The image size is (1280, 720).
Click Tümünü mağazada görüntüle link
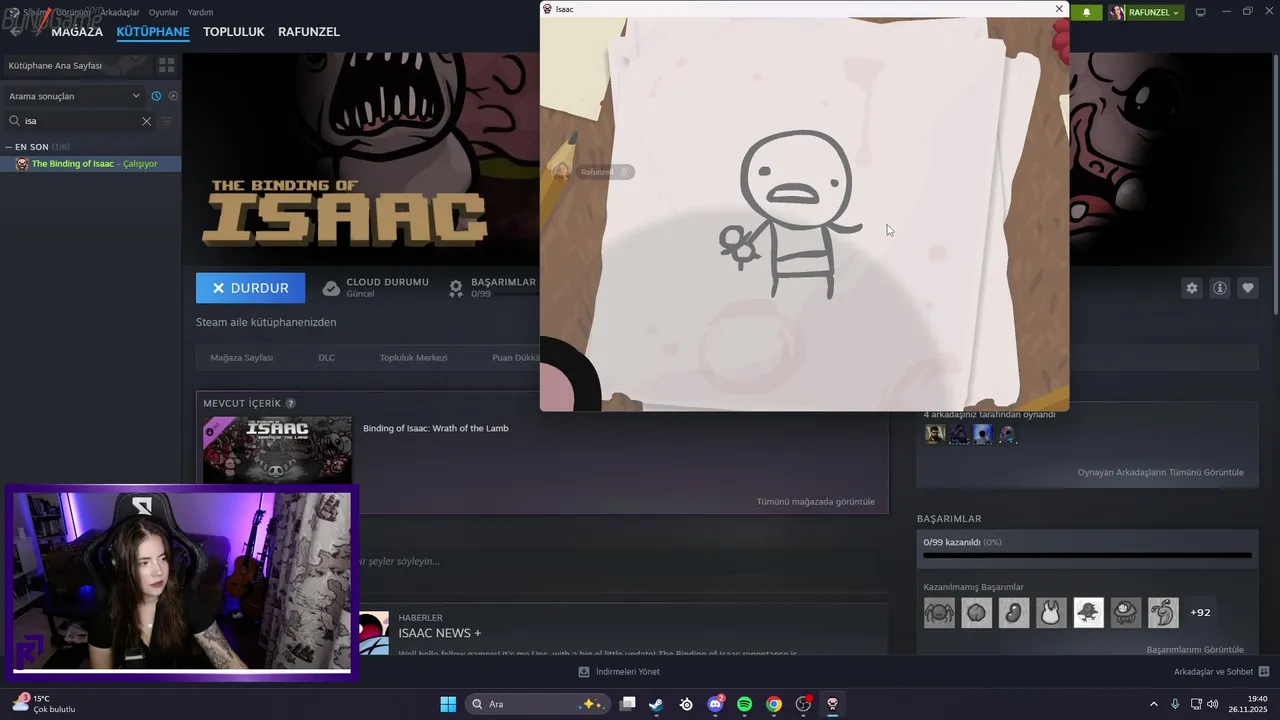point(816,502)
